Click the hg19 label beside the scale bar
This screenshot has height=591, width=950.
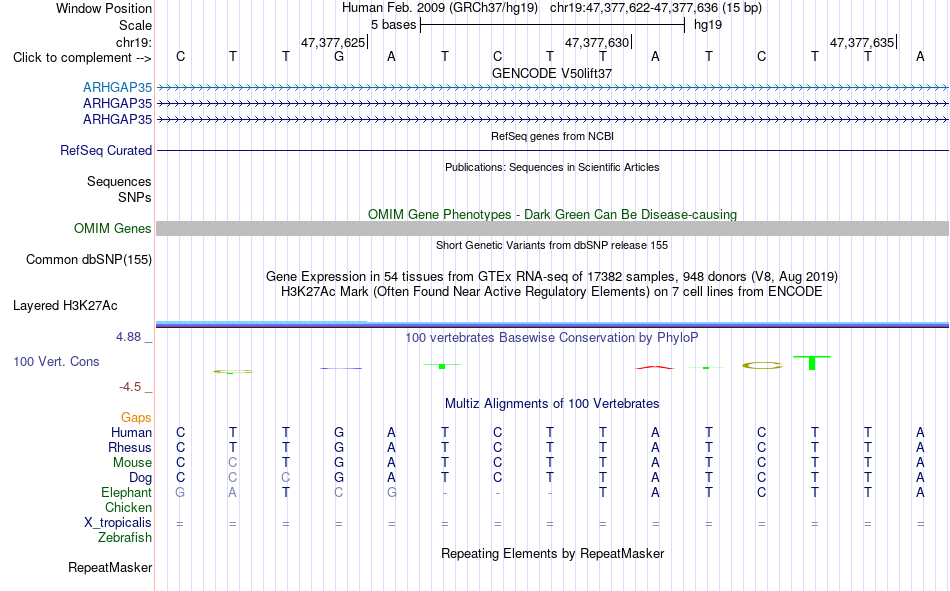pyautogui.click(x=708, y=25)
